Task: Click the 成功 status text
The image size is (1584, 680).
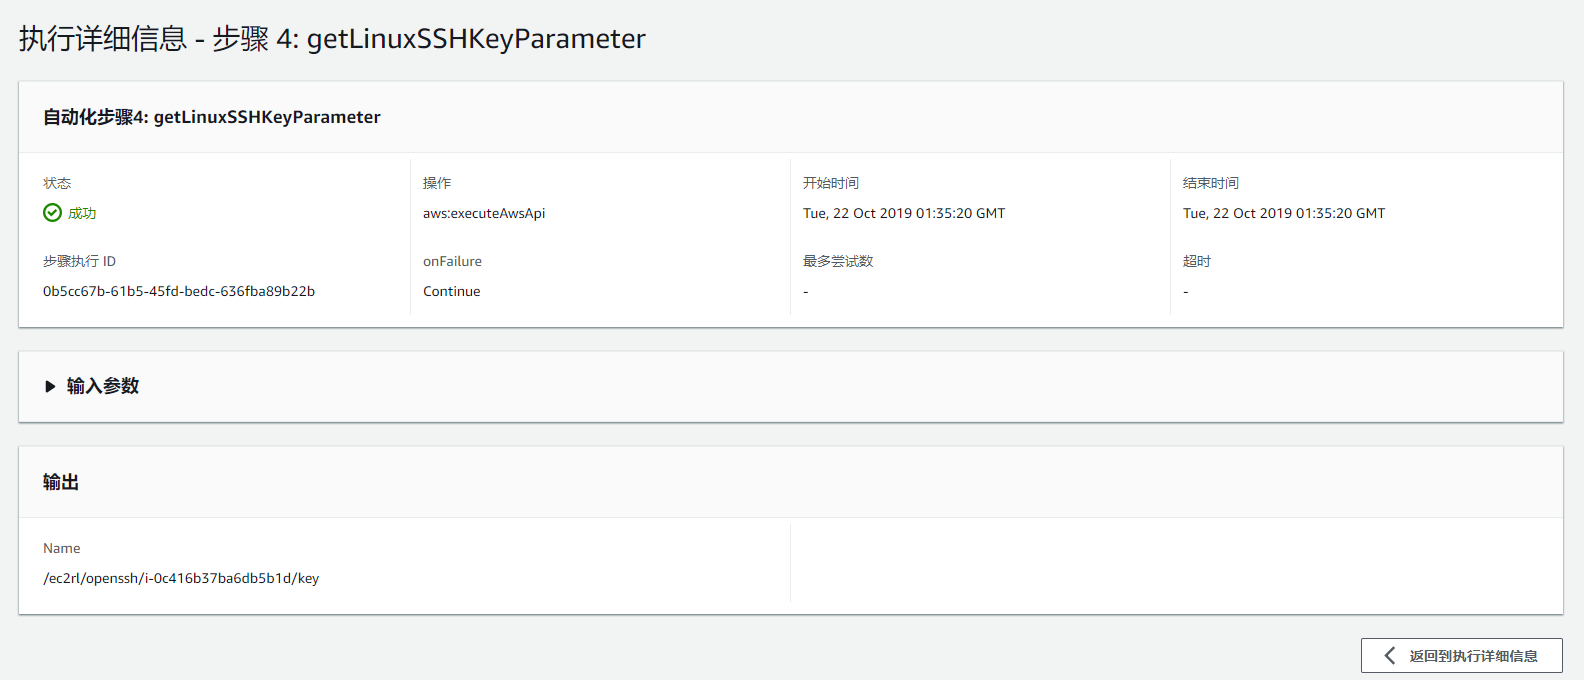Action: pos(82,213)
